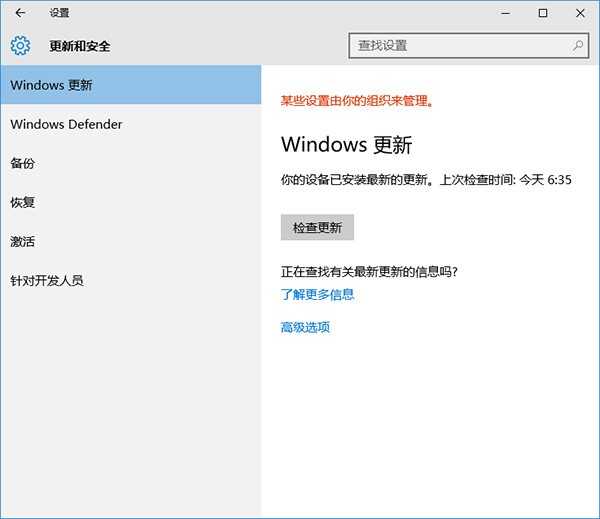The height and width of the screenshot is (519, 600).
Task: Focus the 查找设置 search field
Action: [460, 45]
